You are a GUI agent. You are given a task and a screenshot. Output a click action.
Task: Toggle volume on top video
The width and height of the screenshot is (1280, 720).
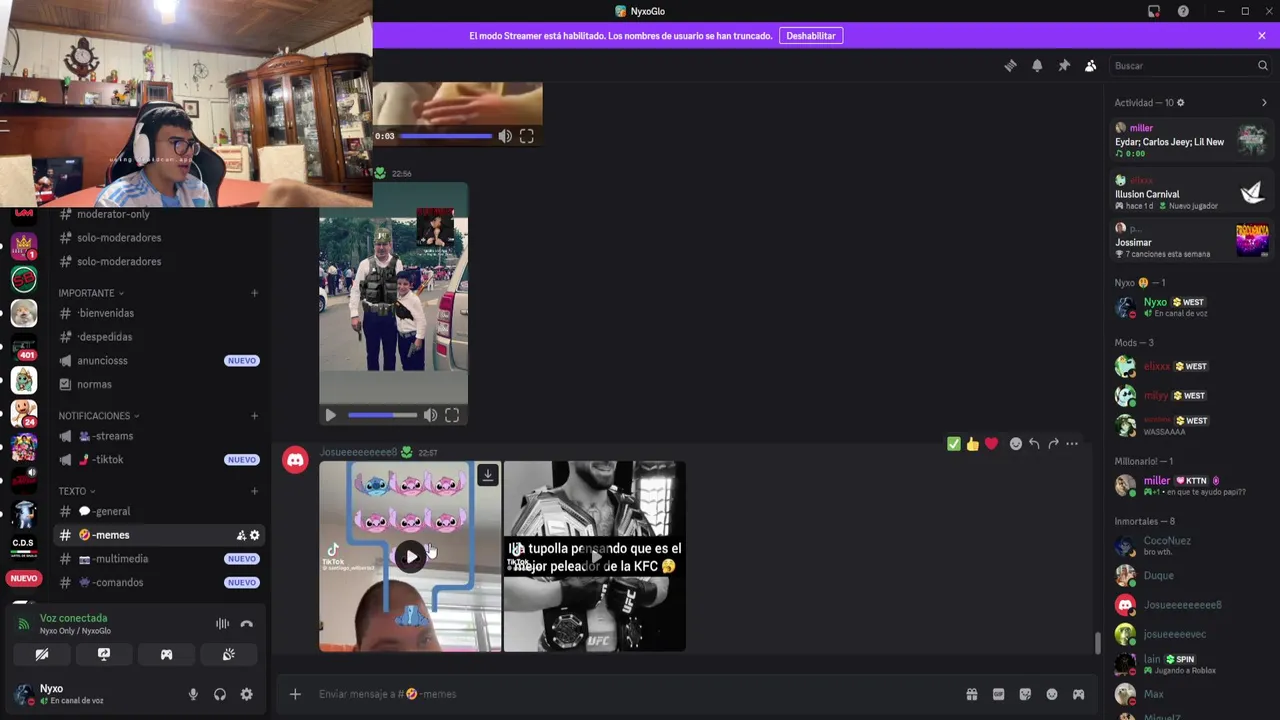click(x=505, y=136)
